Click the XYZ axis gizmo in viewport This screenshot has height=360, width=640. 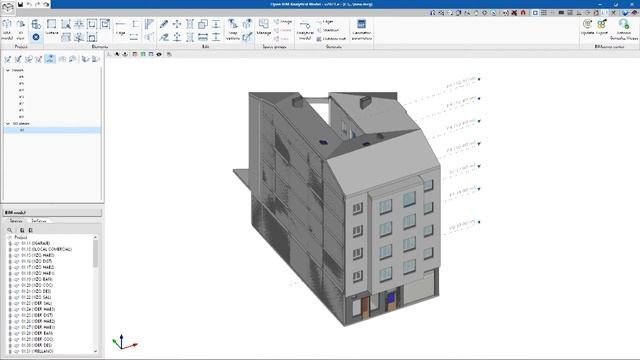[x=125, y=342]
